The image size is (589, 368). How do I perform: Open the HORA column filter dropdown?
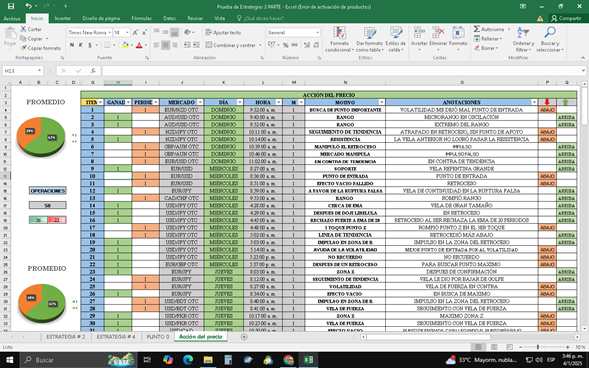(278, 102)
